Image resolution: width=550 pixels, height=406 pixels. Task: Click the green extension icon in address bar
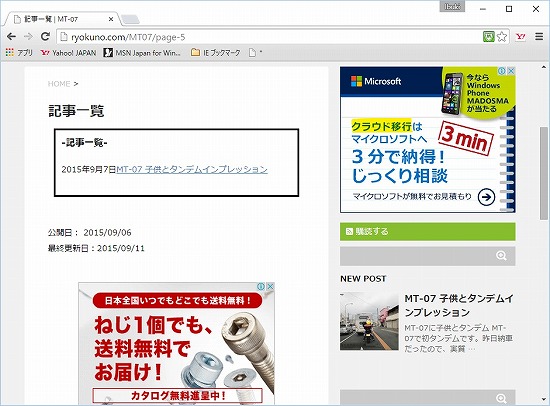pyautogui.click(x=489, y=36)
